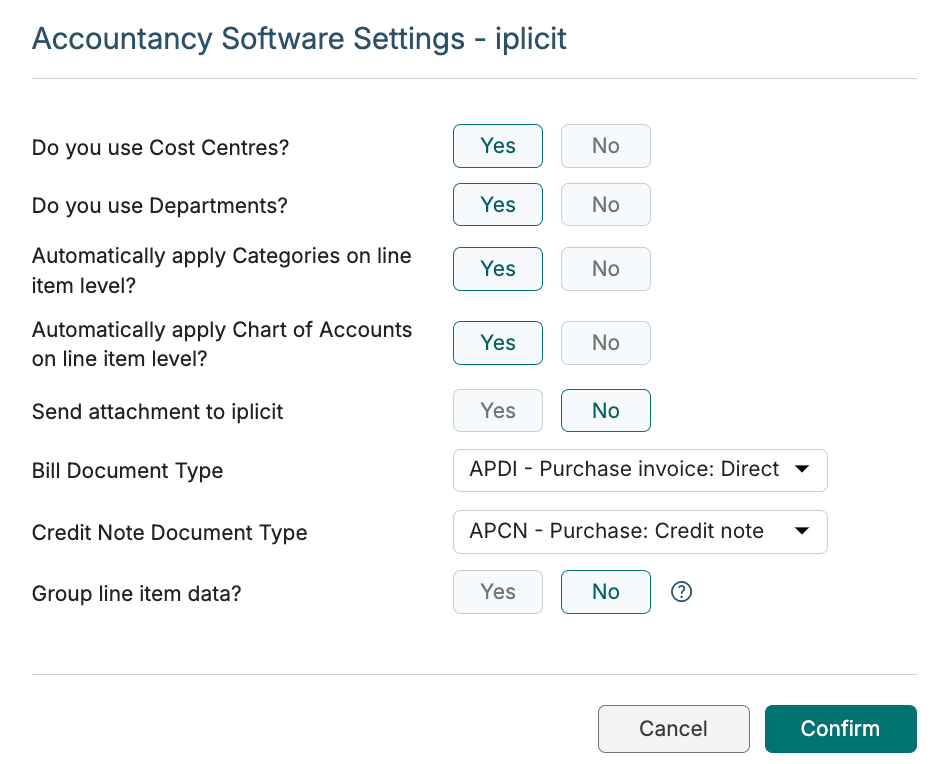Choose Yes for Departments
The width and height of the screenshot is (952, 764).
pos(498,205)
